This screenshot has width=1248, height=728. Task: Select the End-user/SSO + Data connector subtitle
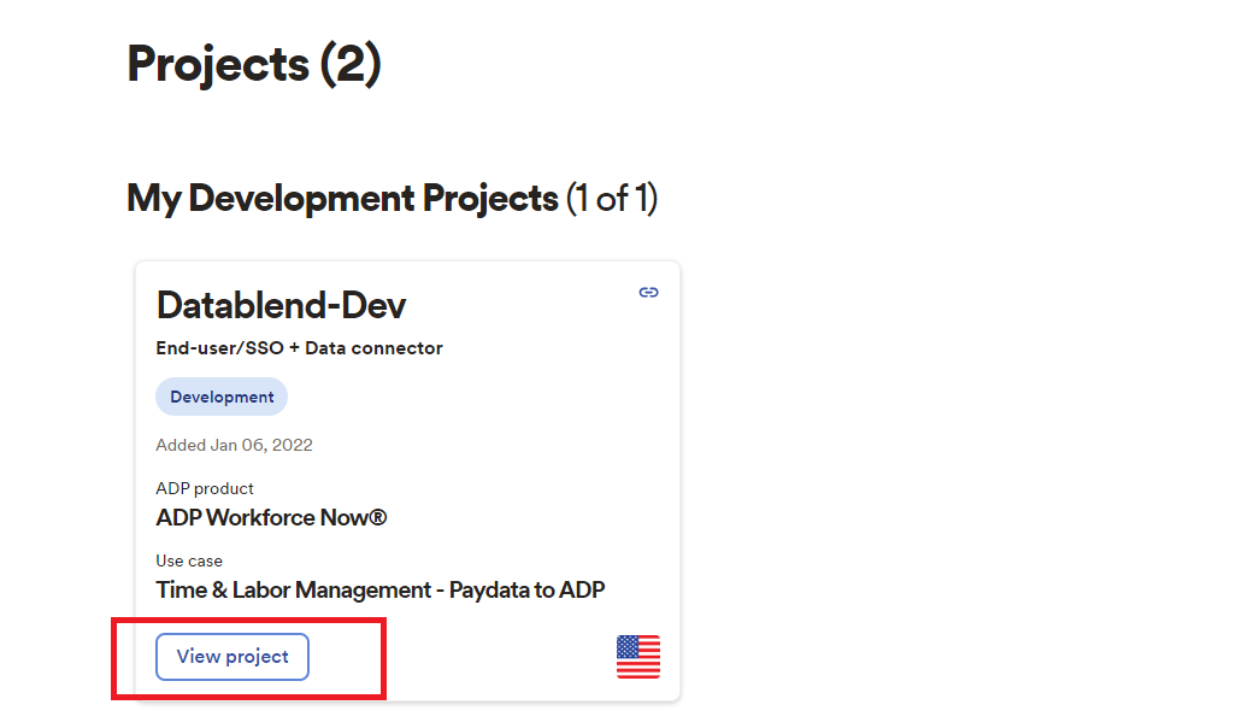click(x=299, y=348)
